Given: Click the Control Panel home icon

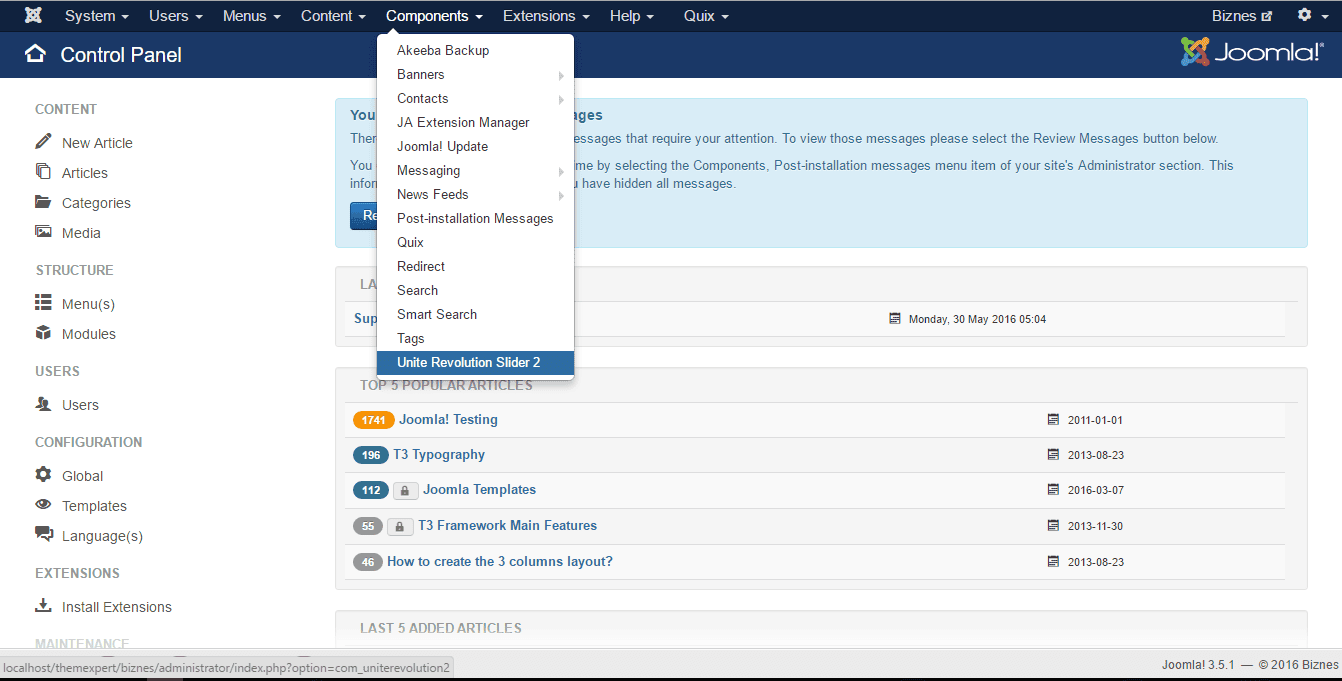Looking at the screenshot, I should [36, 54].
